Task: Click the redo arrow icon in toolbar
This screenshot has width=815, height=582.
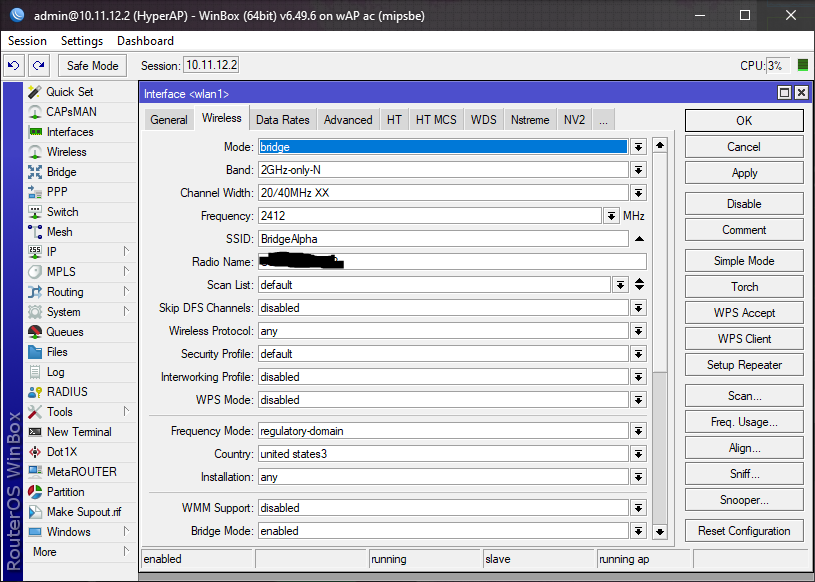Action: 38,66
